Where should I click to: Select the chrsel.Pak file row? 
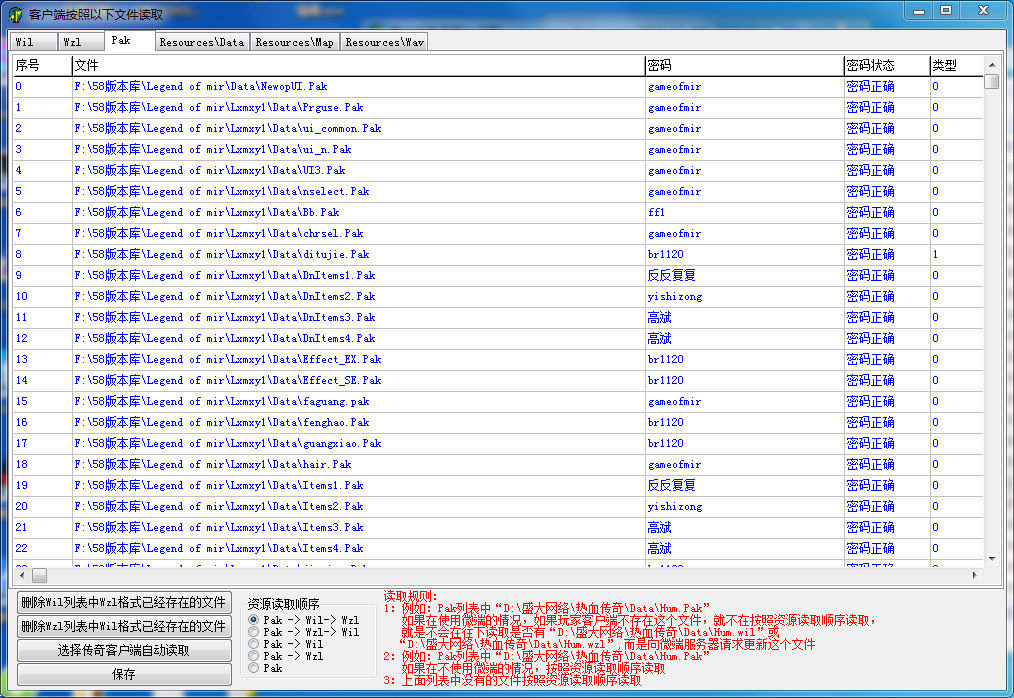pos(498,234)
